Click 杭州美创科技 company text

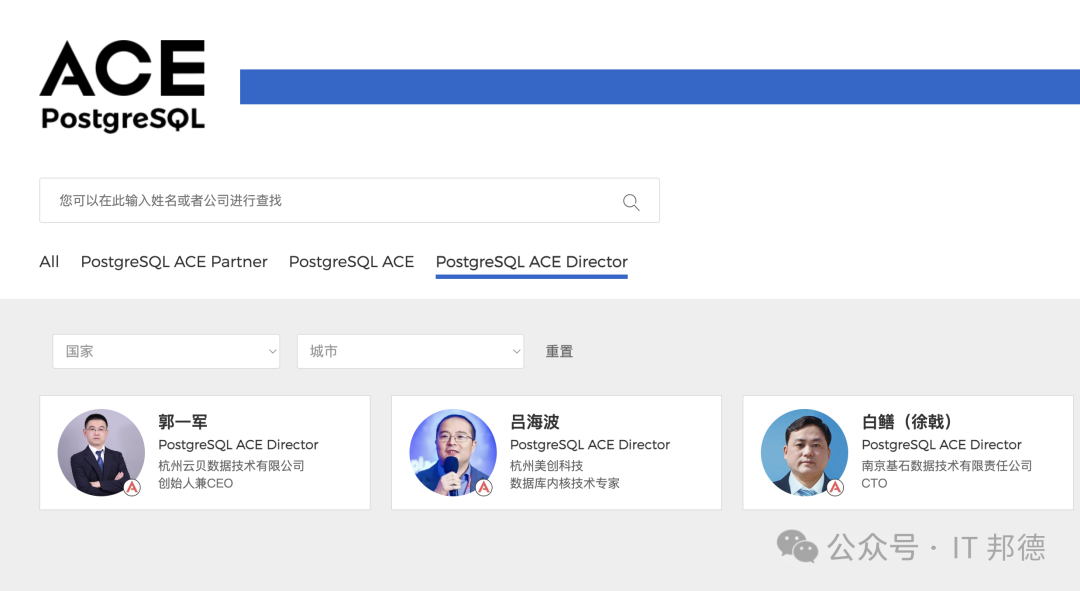[x=546, y=466]
